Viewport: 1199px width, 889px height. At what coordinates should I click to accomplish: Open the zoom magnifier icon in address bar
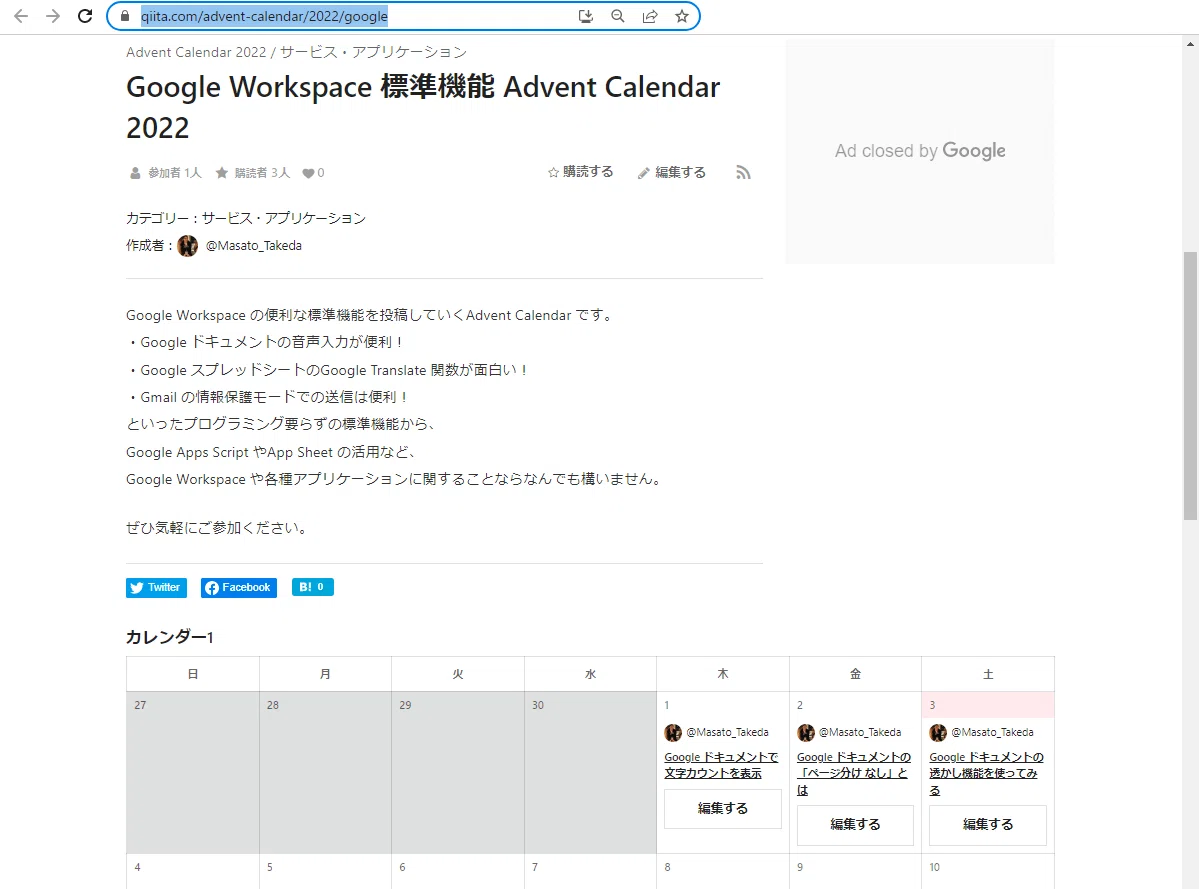click(618, 16)
